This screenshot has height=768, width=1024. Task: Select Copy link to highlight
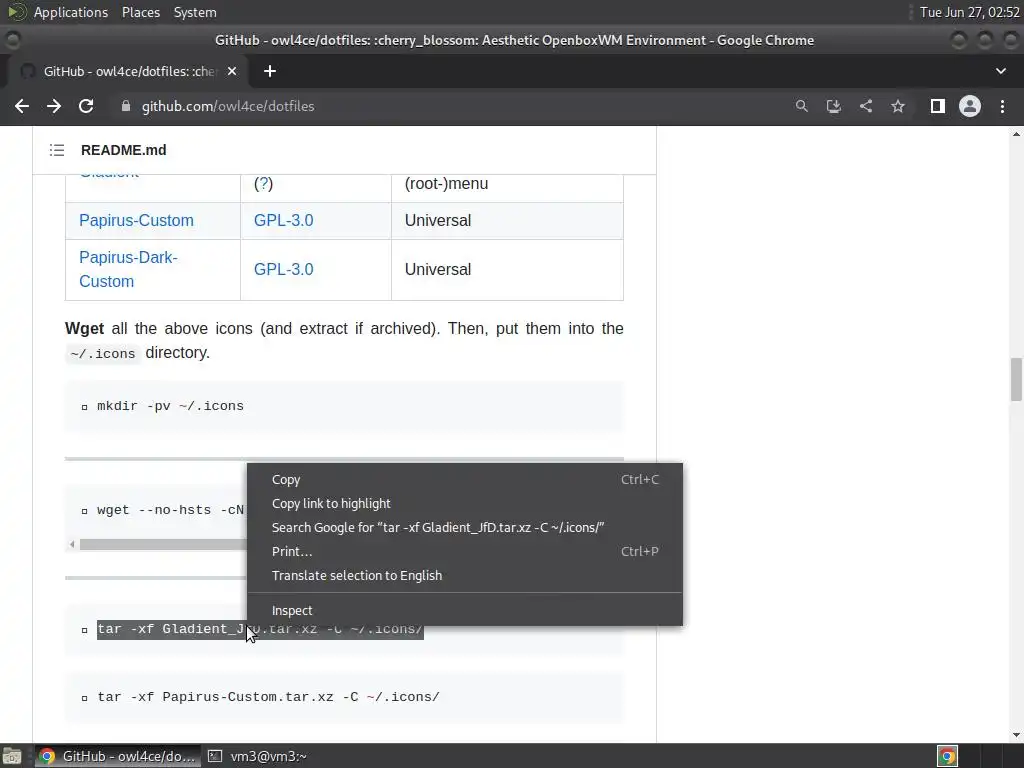[465, 504]
